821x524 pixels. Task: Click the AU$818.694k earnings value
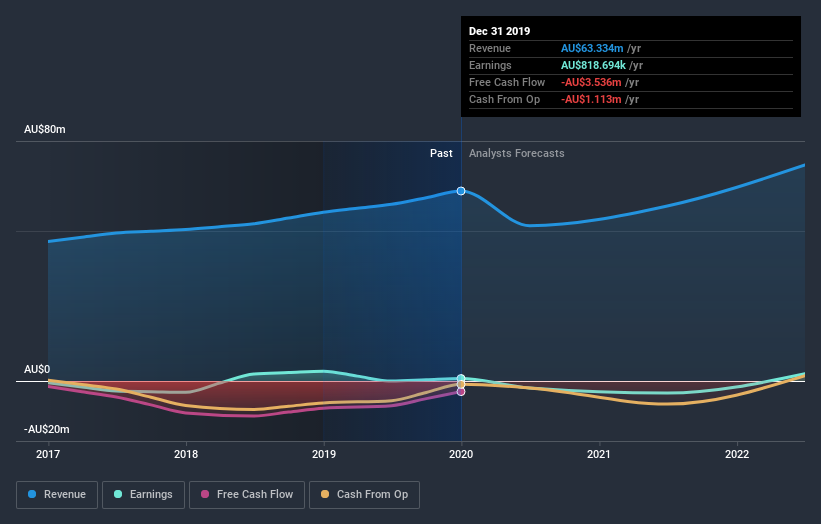593,65
